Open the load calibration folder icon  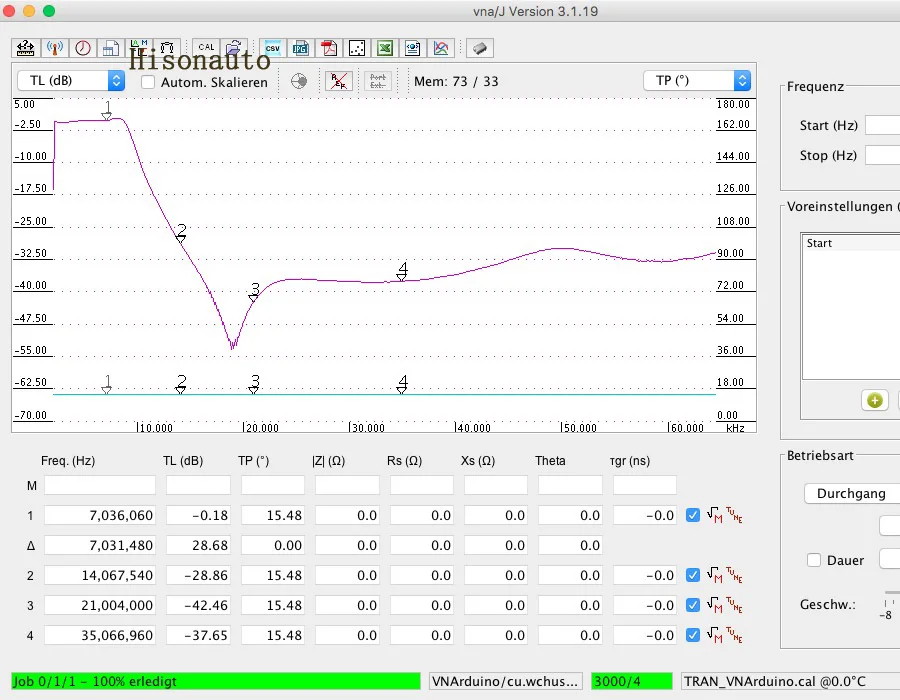pyautogui.click(x=234, y=48)
